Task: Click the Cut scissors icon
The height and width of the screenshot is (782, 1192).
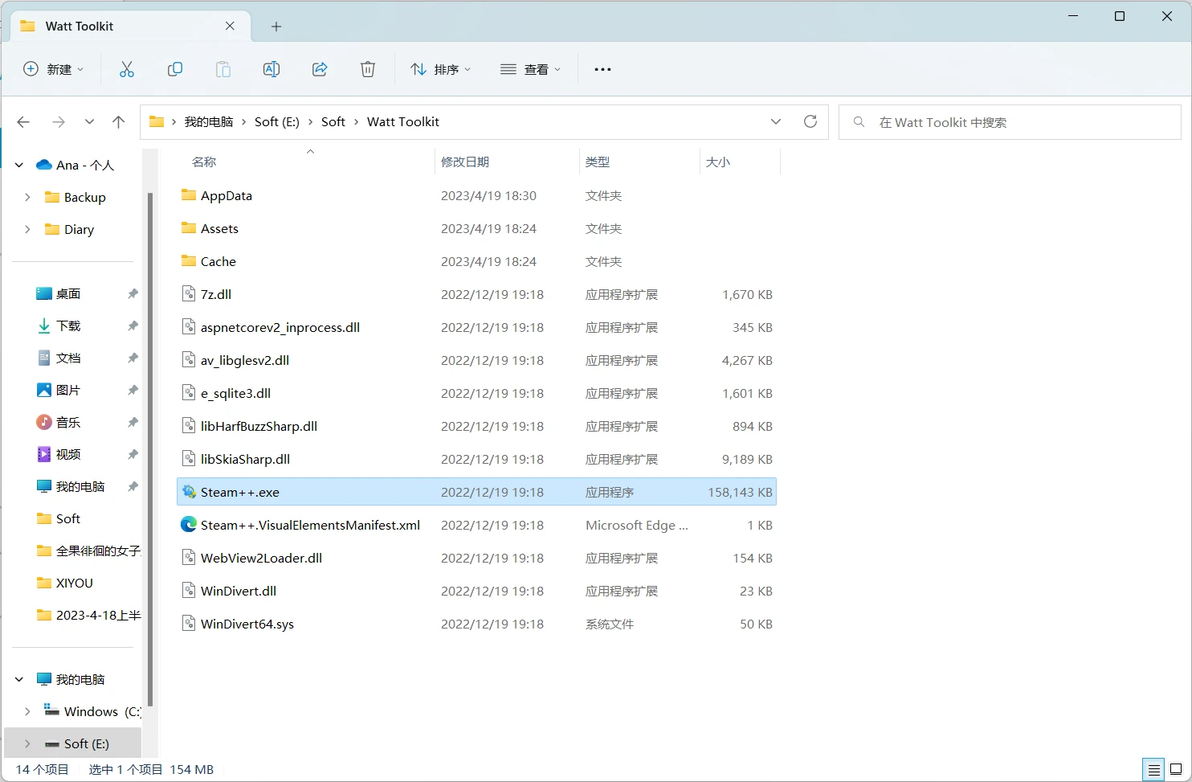Action: (127, 69)
